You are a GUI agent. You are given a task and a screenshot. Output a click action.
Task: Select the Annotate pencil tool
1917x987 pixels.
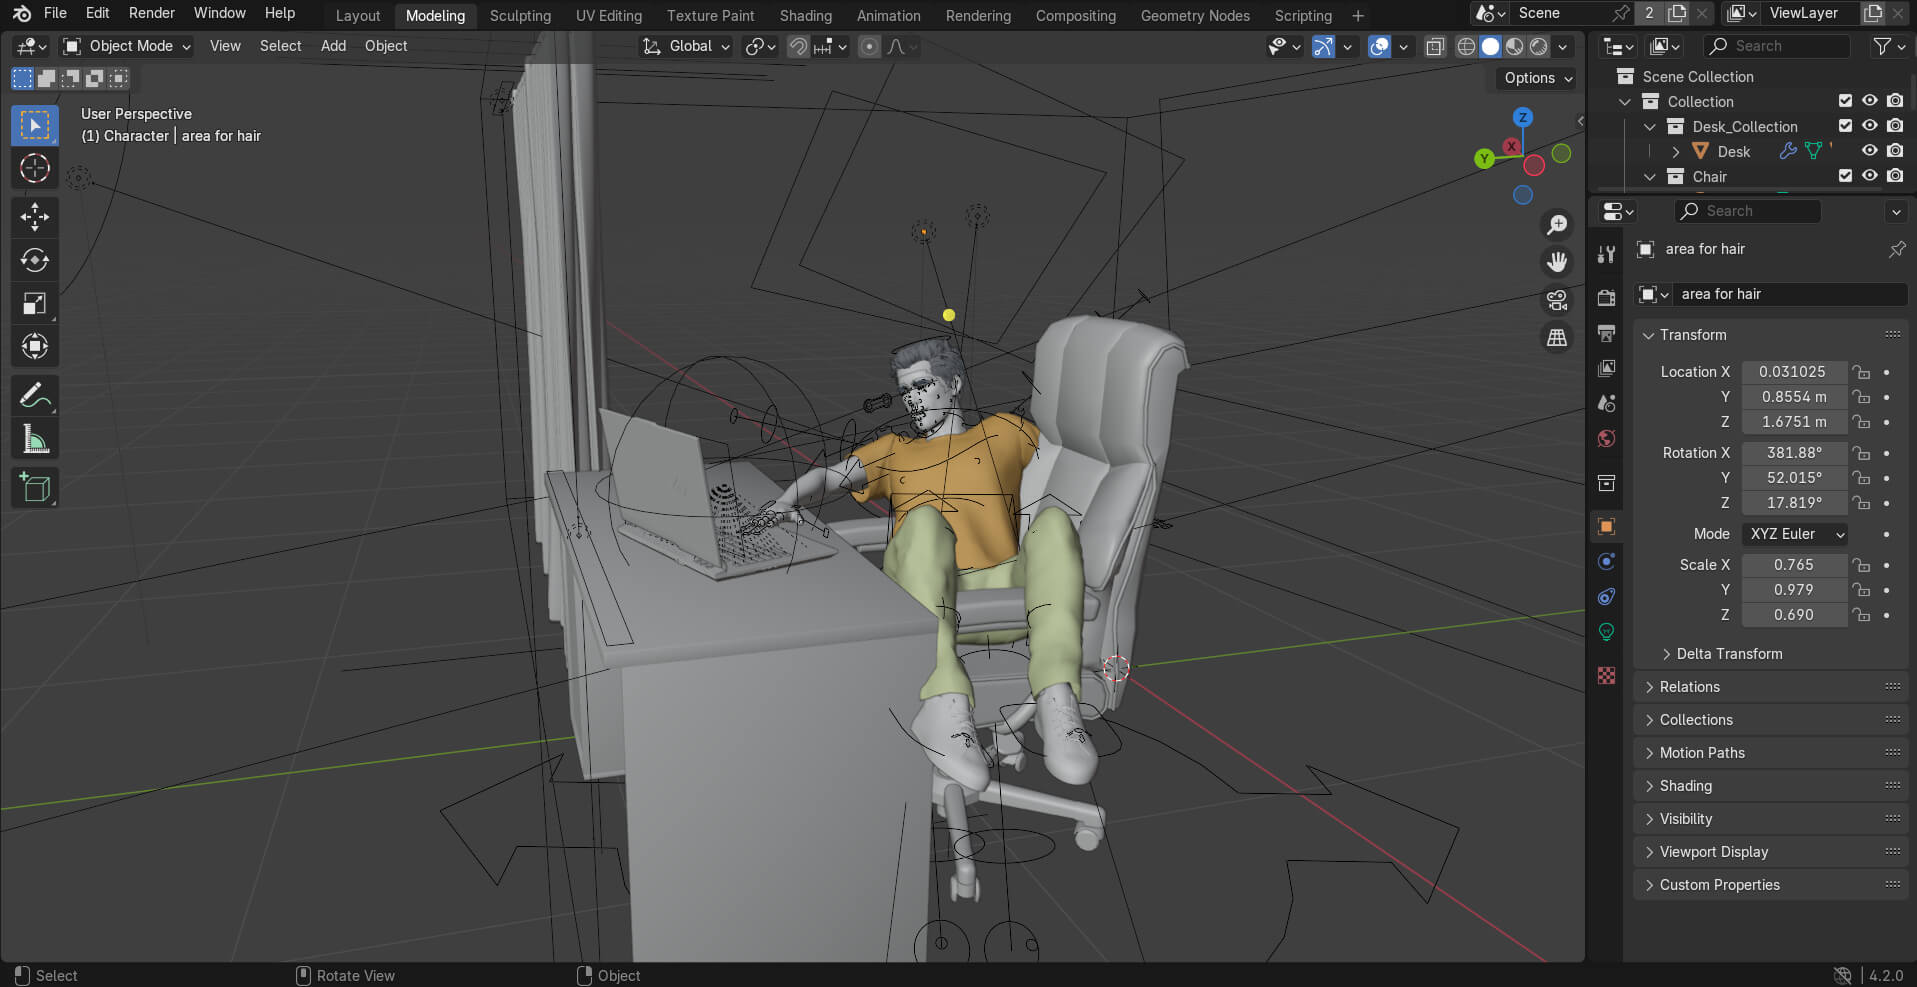(35, 396)
